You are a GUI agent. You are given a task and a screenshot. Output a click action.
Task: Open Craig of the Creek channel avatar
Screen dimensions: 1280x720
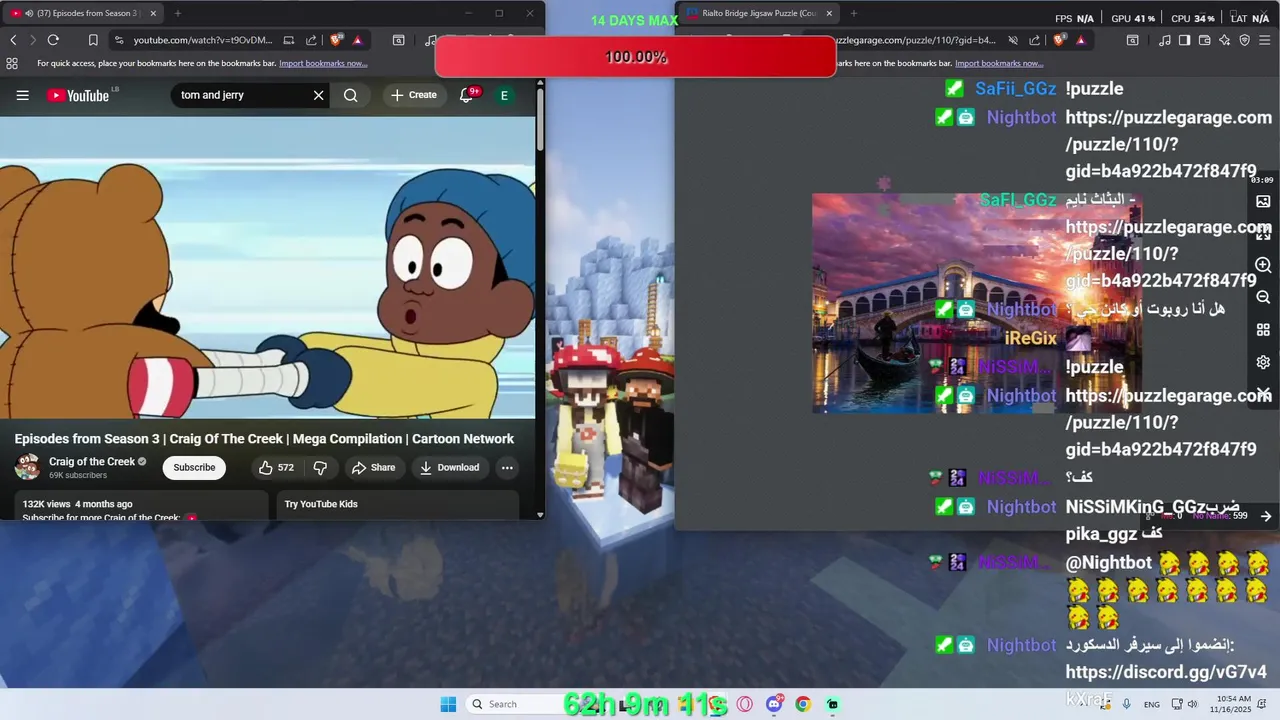27,467
